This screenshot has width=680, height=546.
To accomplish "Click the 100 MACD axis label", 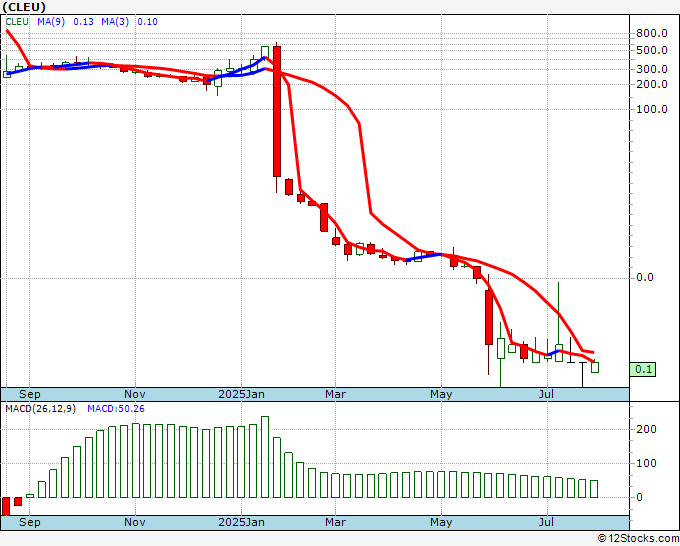I will click(646, 463).
